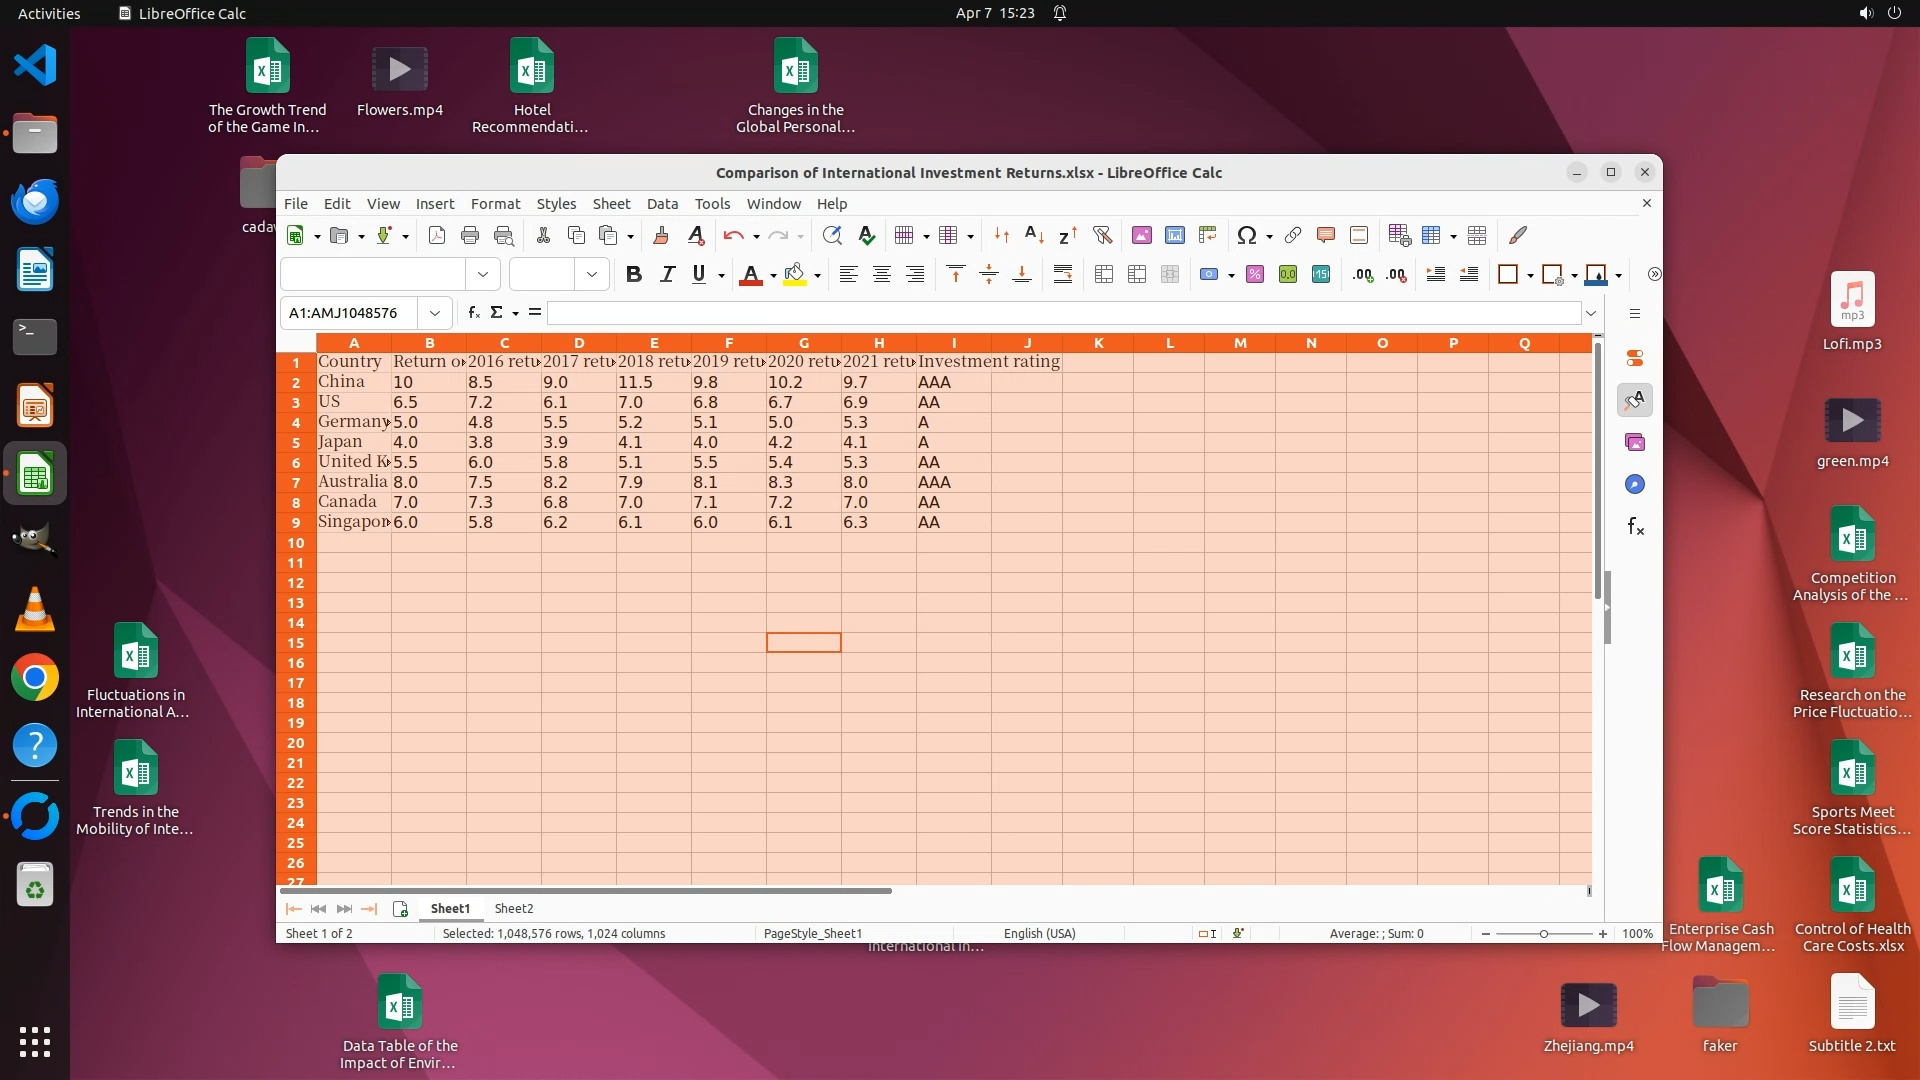Click the English (USA) language status field
The image size is (1920, 1080).
(x=1039, y=934)
